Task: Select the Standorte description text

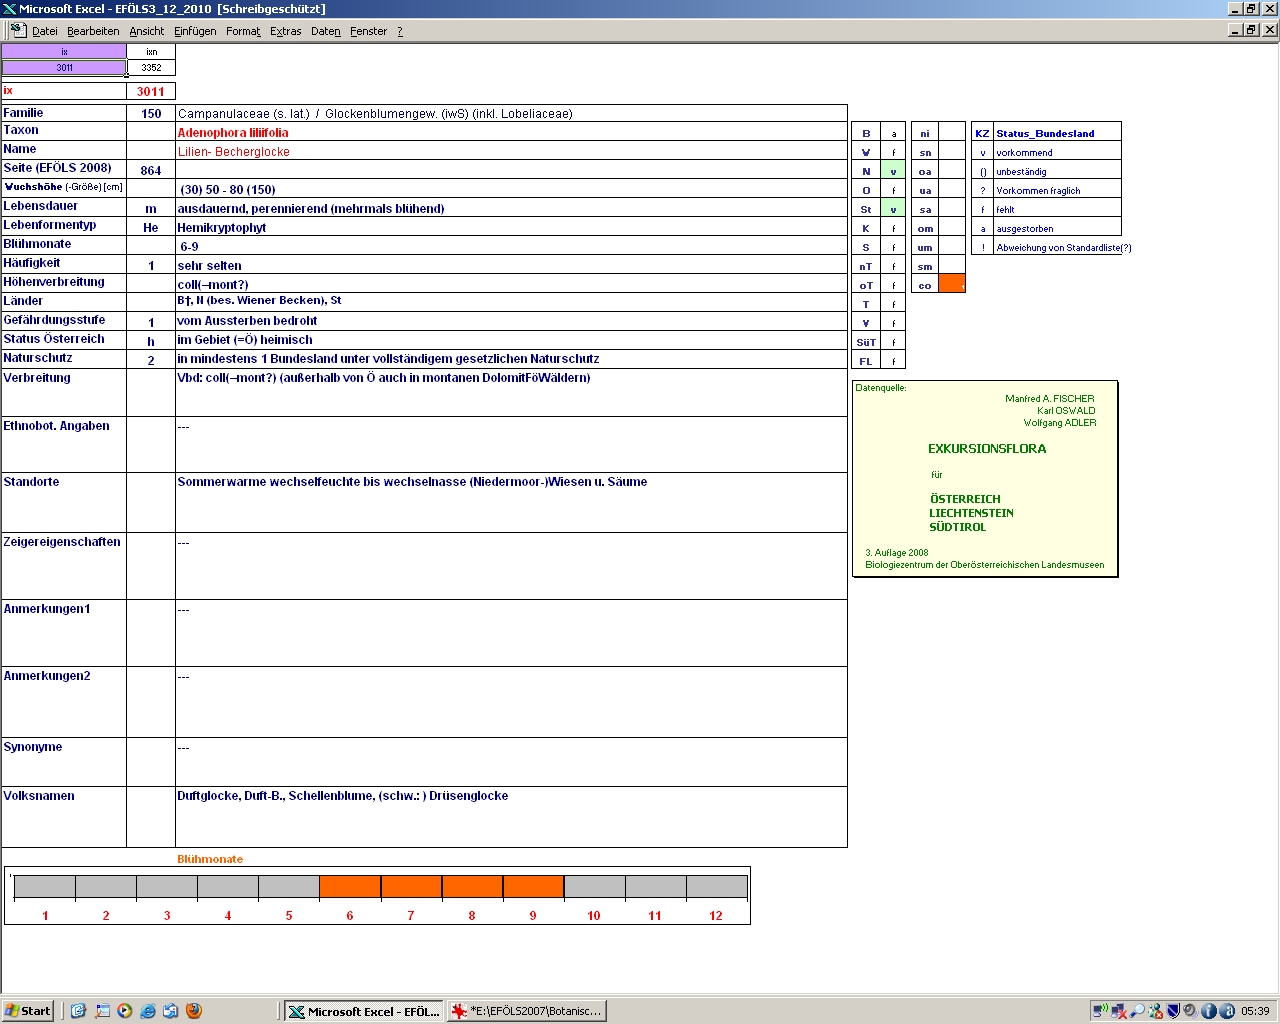Action: [412, 482]
